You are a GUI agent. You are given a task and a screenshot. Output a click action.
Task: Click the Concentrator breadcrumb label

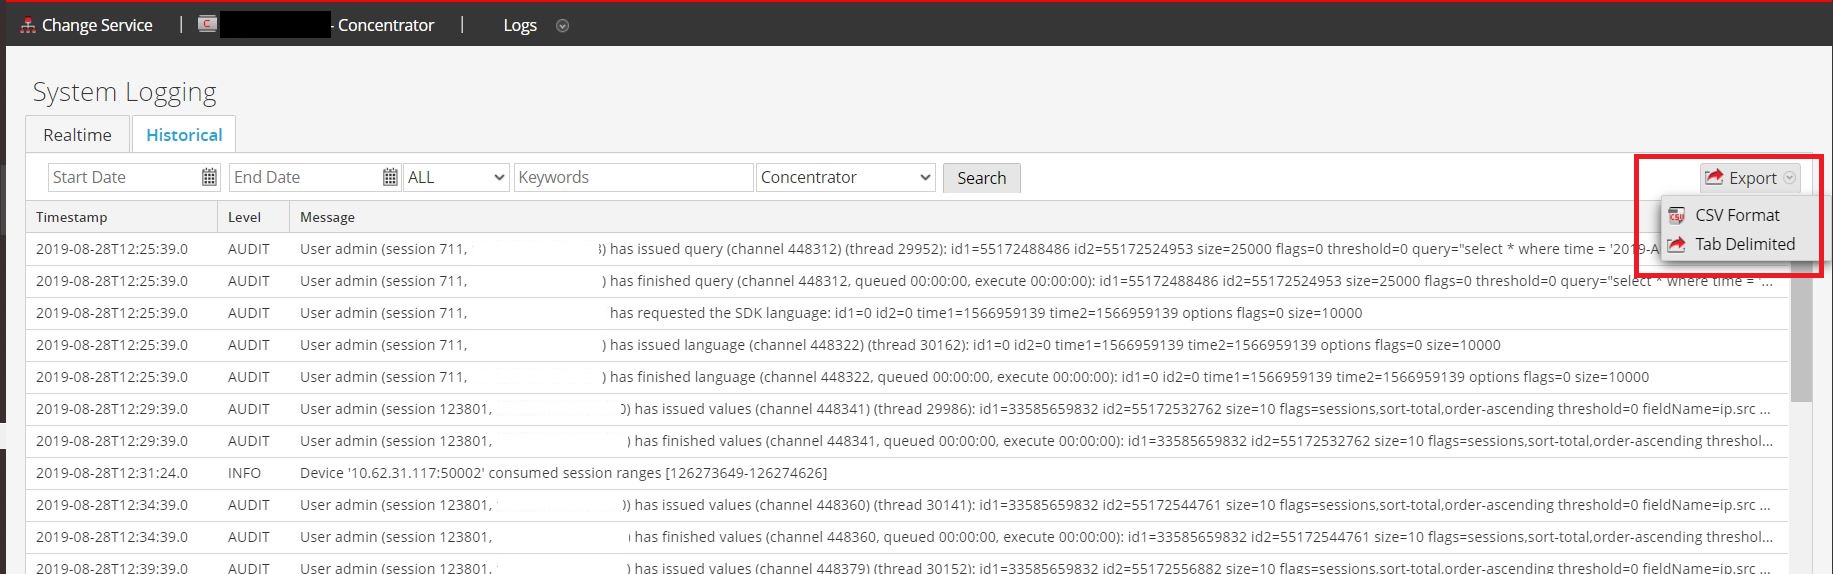click(x=386, y=25)
